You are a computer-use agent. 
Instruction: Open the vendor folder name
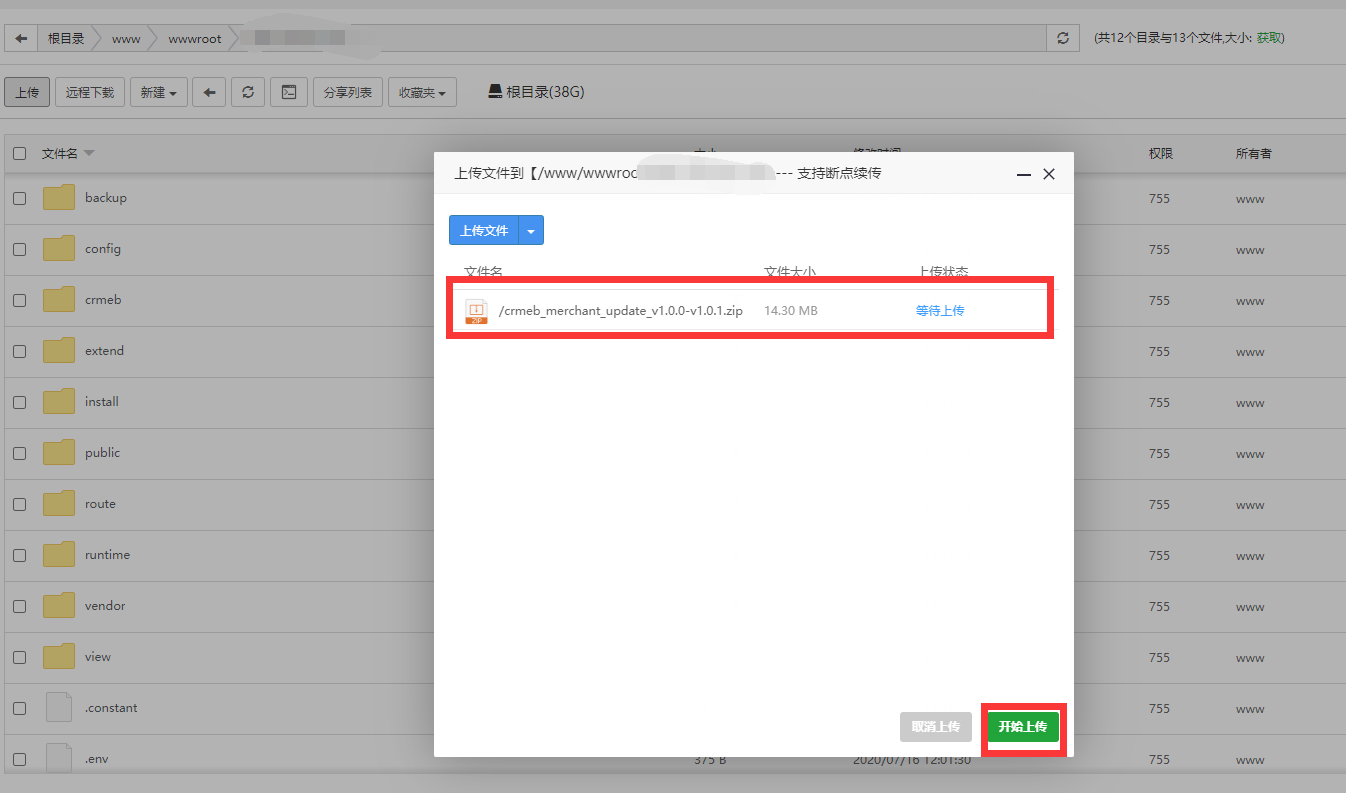click(105, 606)
